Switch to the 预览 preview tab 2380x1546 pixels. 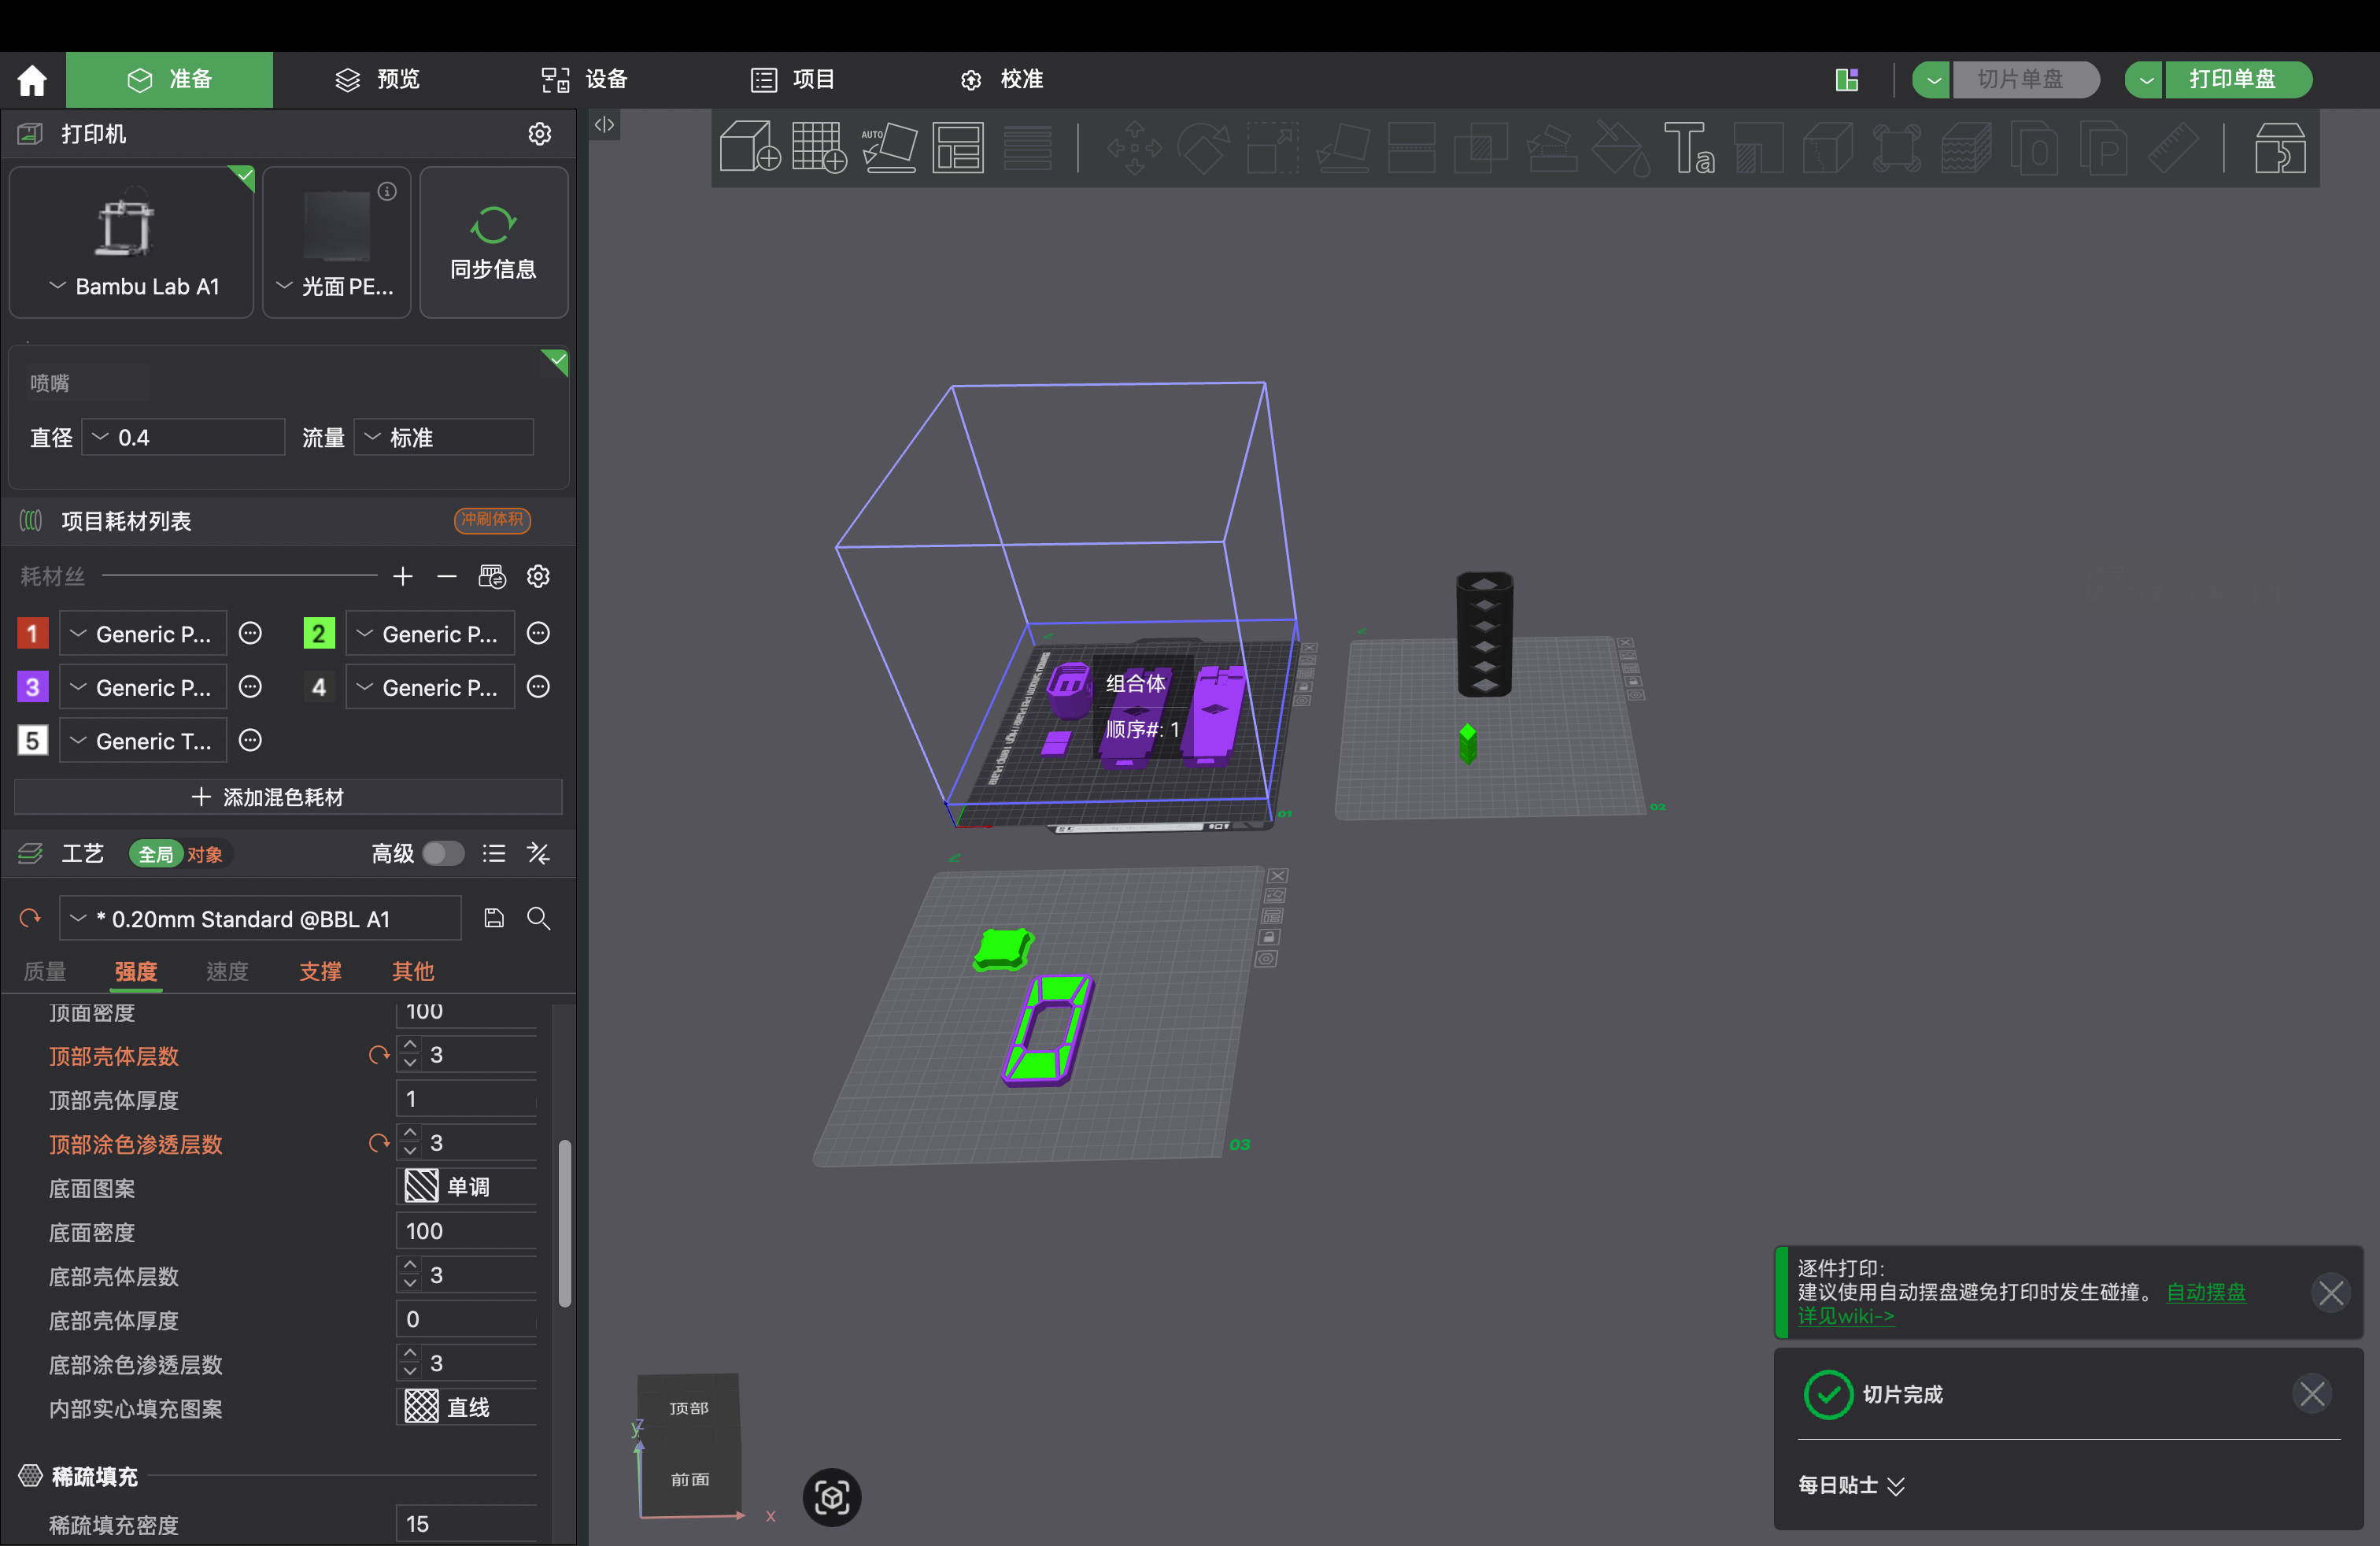pos(378,79)
